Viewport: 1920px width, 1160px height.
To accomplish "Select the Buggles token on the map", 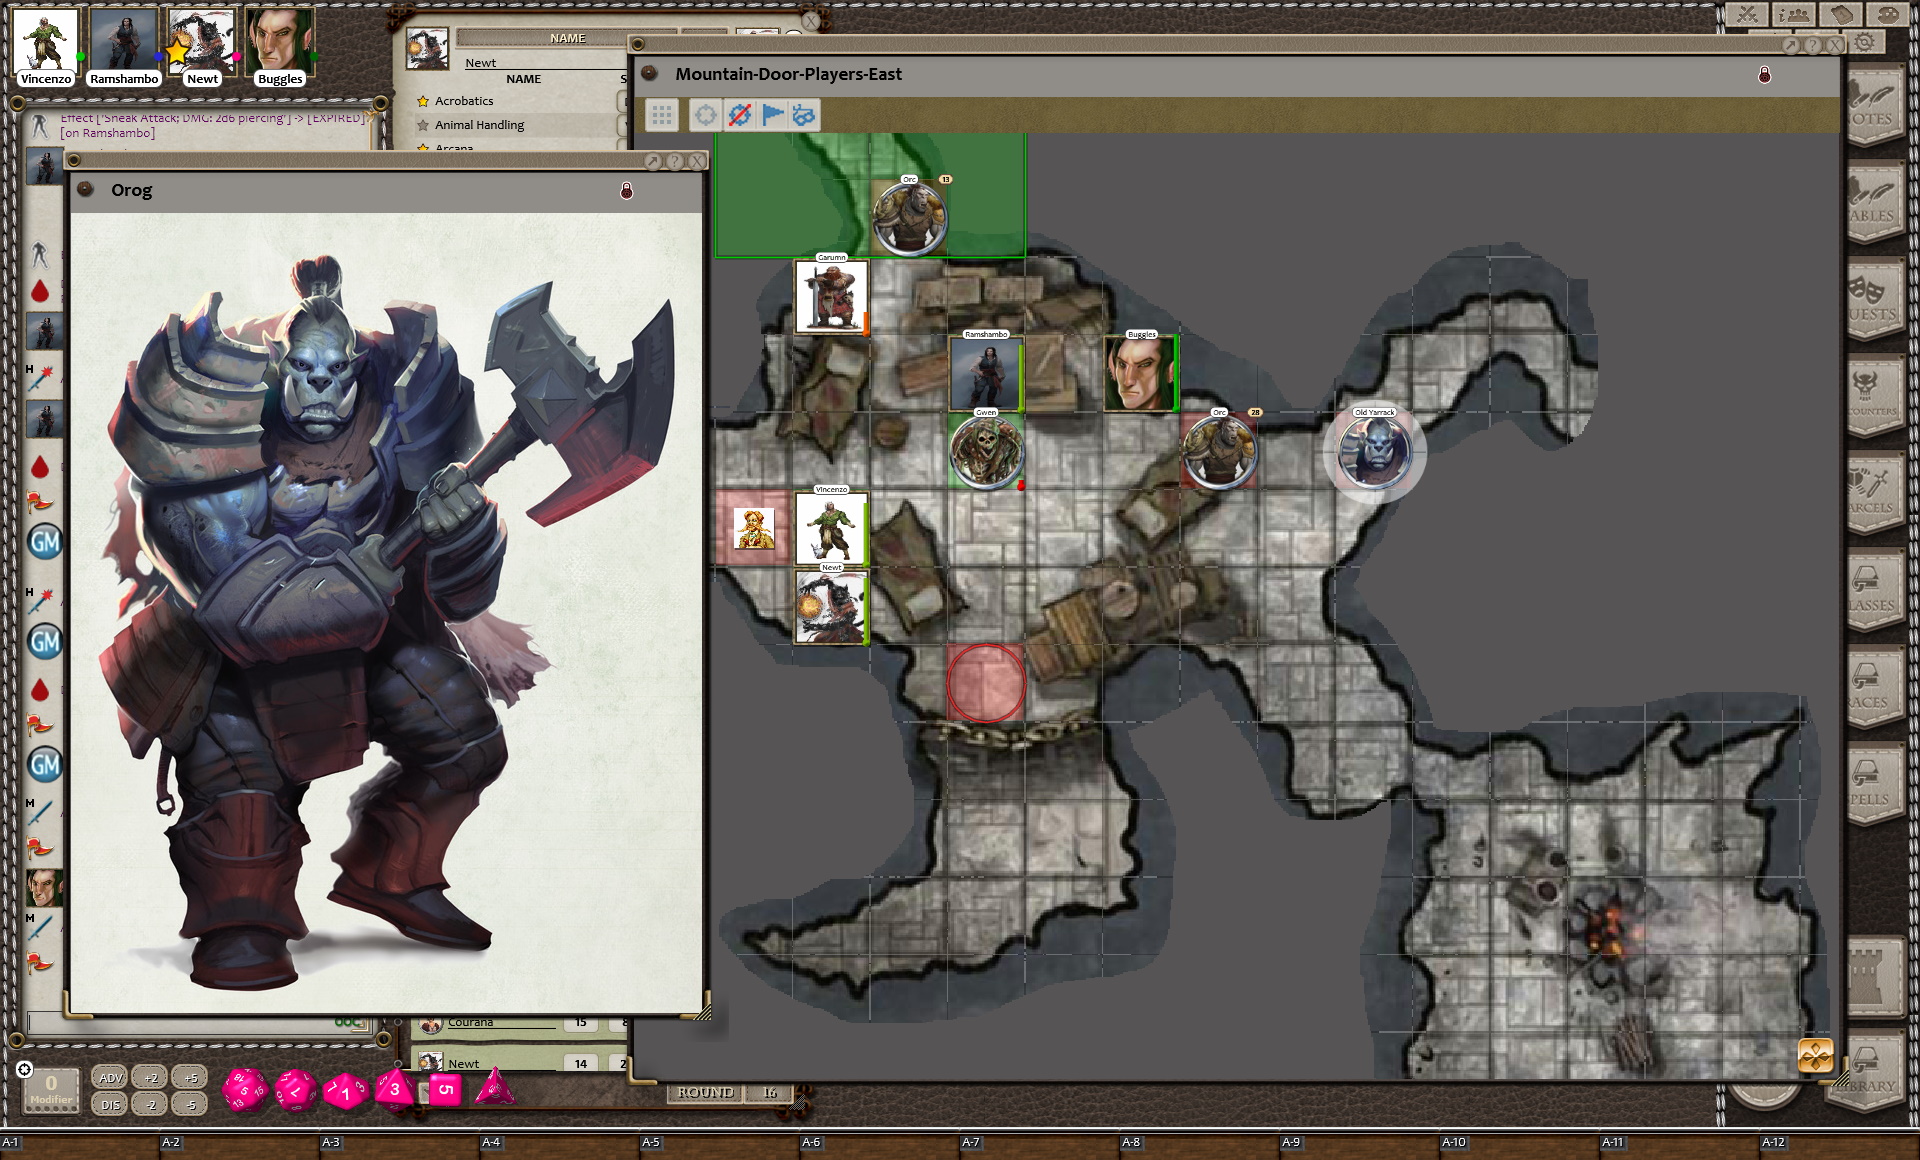I will point(1141,374).
